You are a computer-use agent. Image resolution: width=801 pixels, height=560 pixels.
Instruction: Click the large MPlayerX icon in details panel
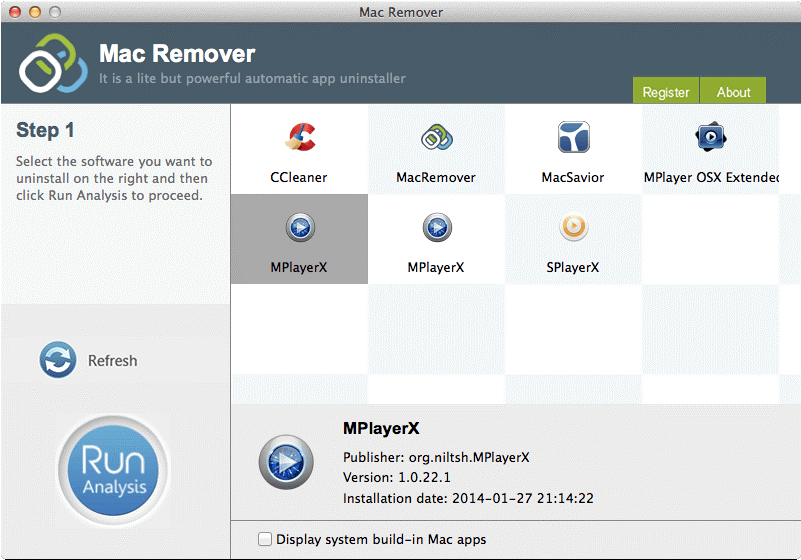click(x=286, y=462)
